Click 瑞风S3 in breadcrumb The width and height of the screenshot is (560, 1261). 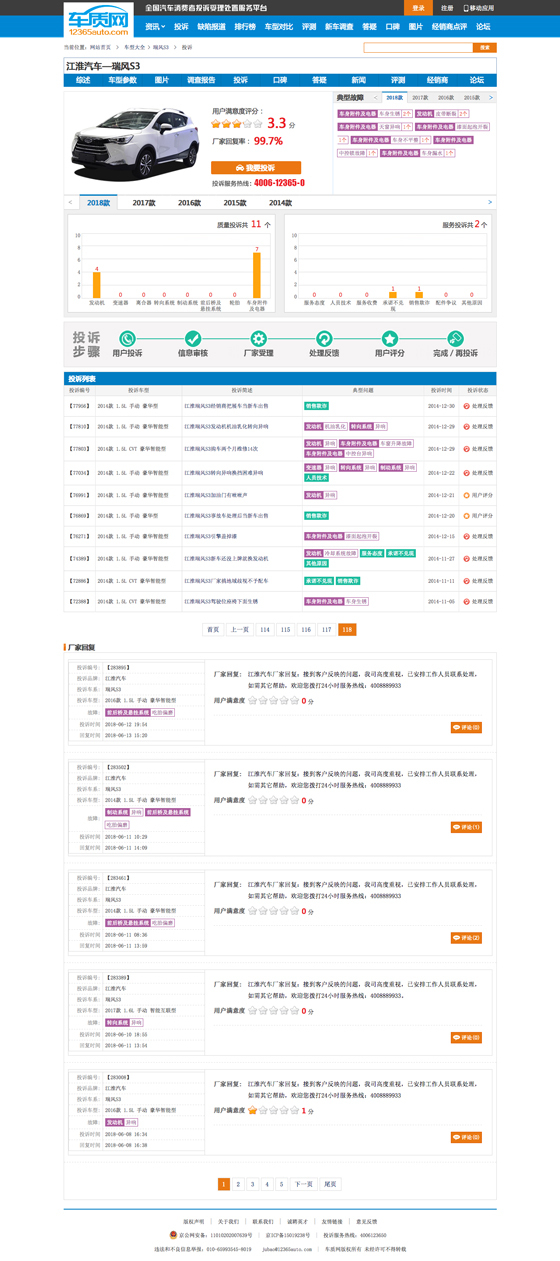(160, 47)
